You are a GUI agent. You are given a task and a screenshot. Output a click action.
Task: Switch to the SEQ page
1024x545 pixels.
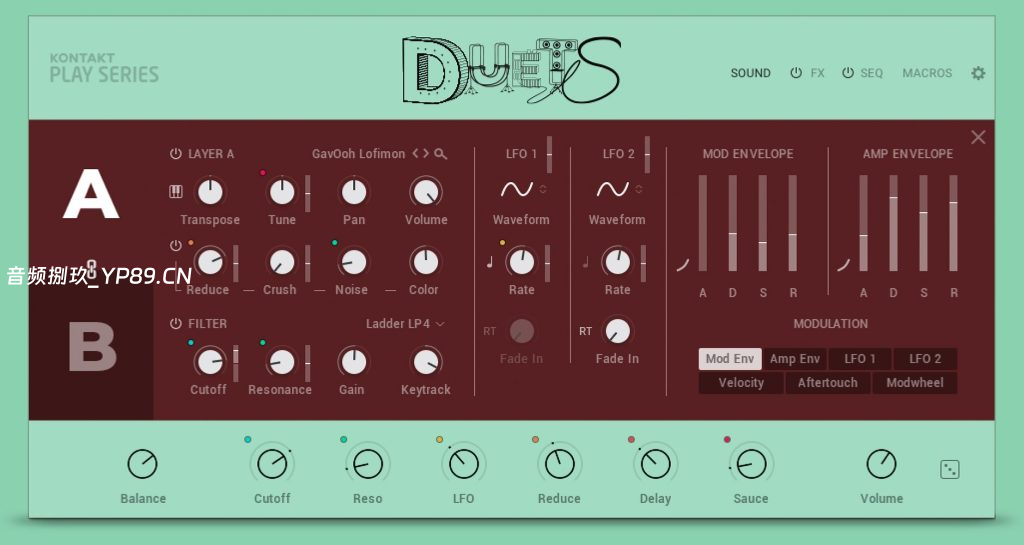(872, 73)
